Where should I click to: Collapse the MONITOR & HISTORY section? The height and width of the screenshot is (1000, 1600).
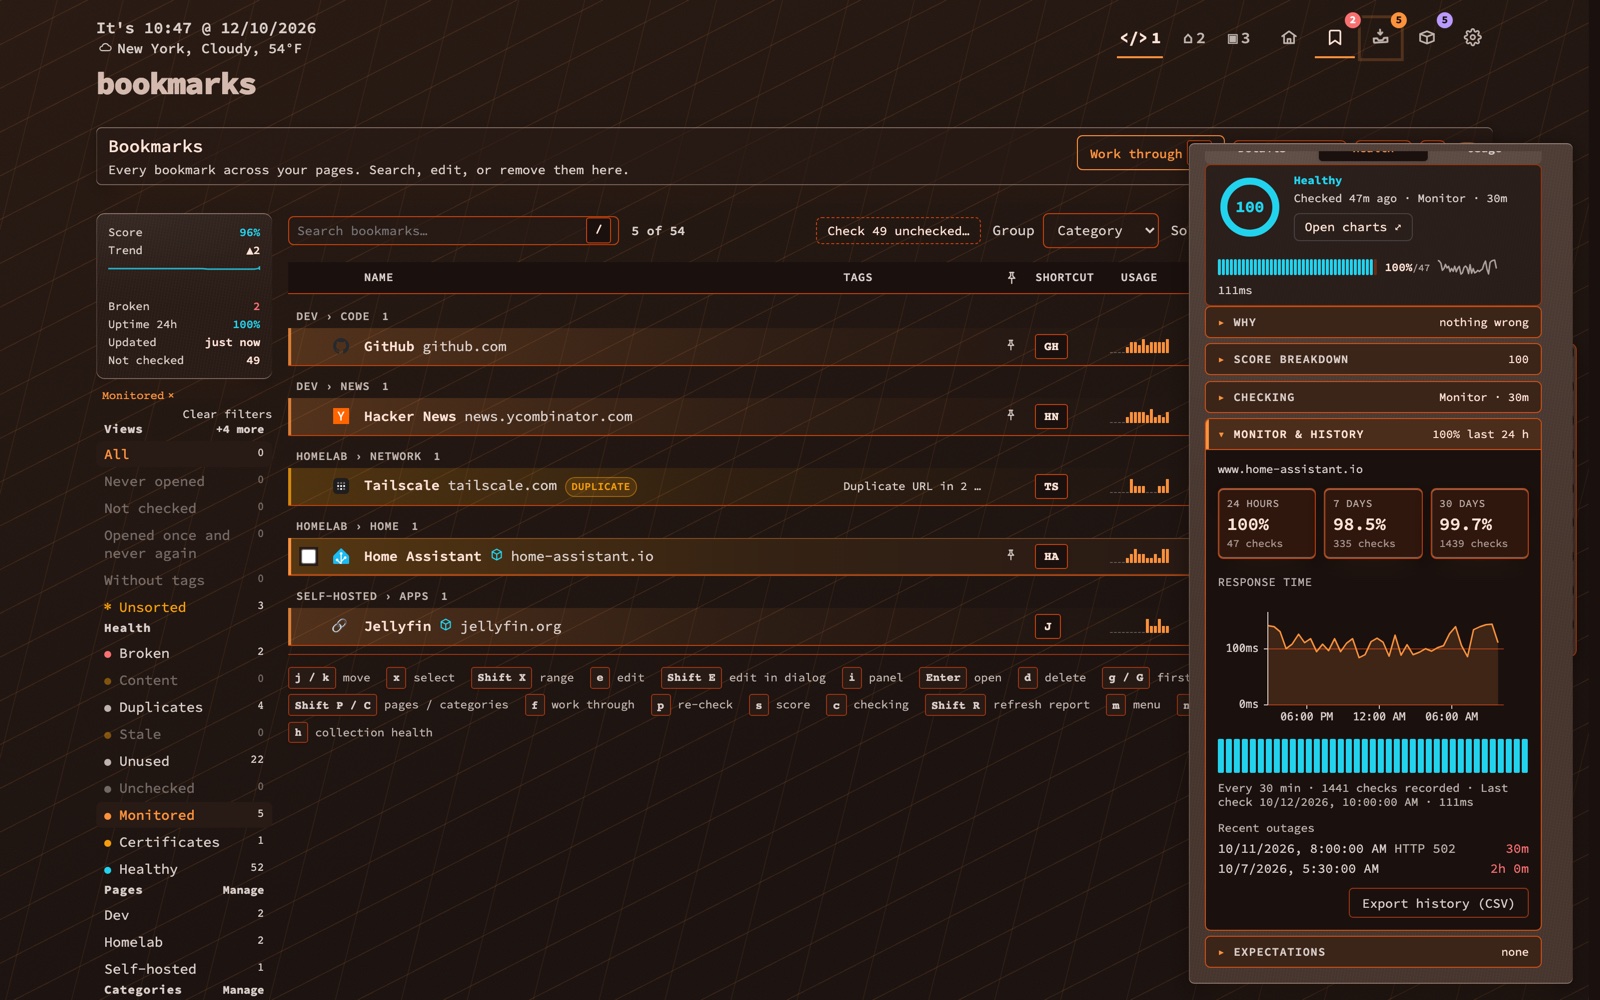pos(1373,434)
